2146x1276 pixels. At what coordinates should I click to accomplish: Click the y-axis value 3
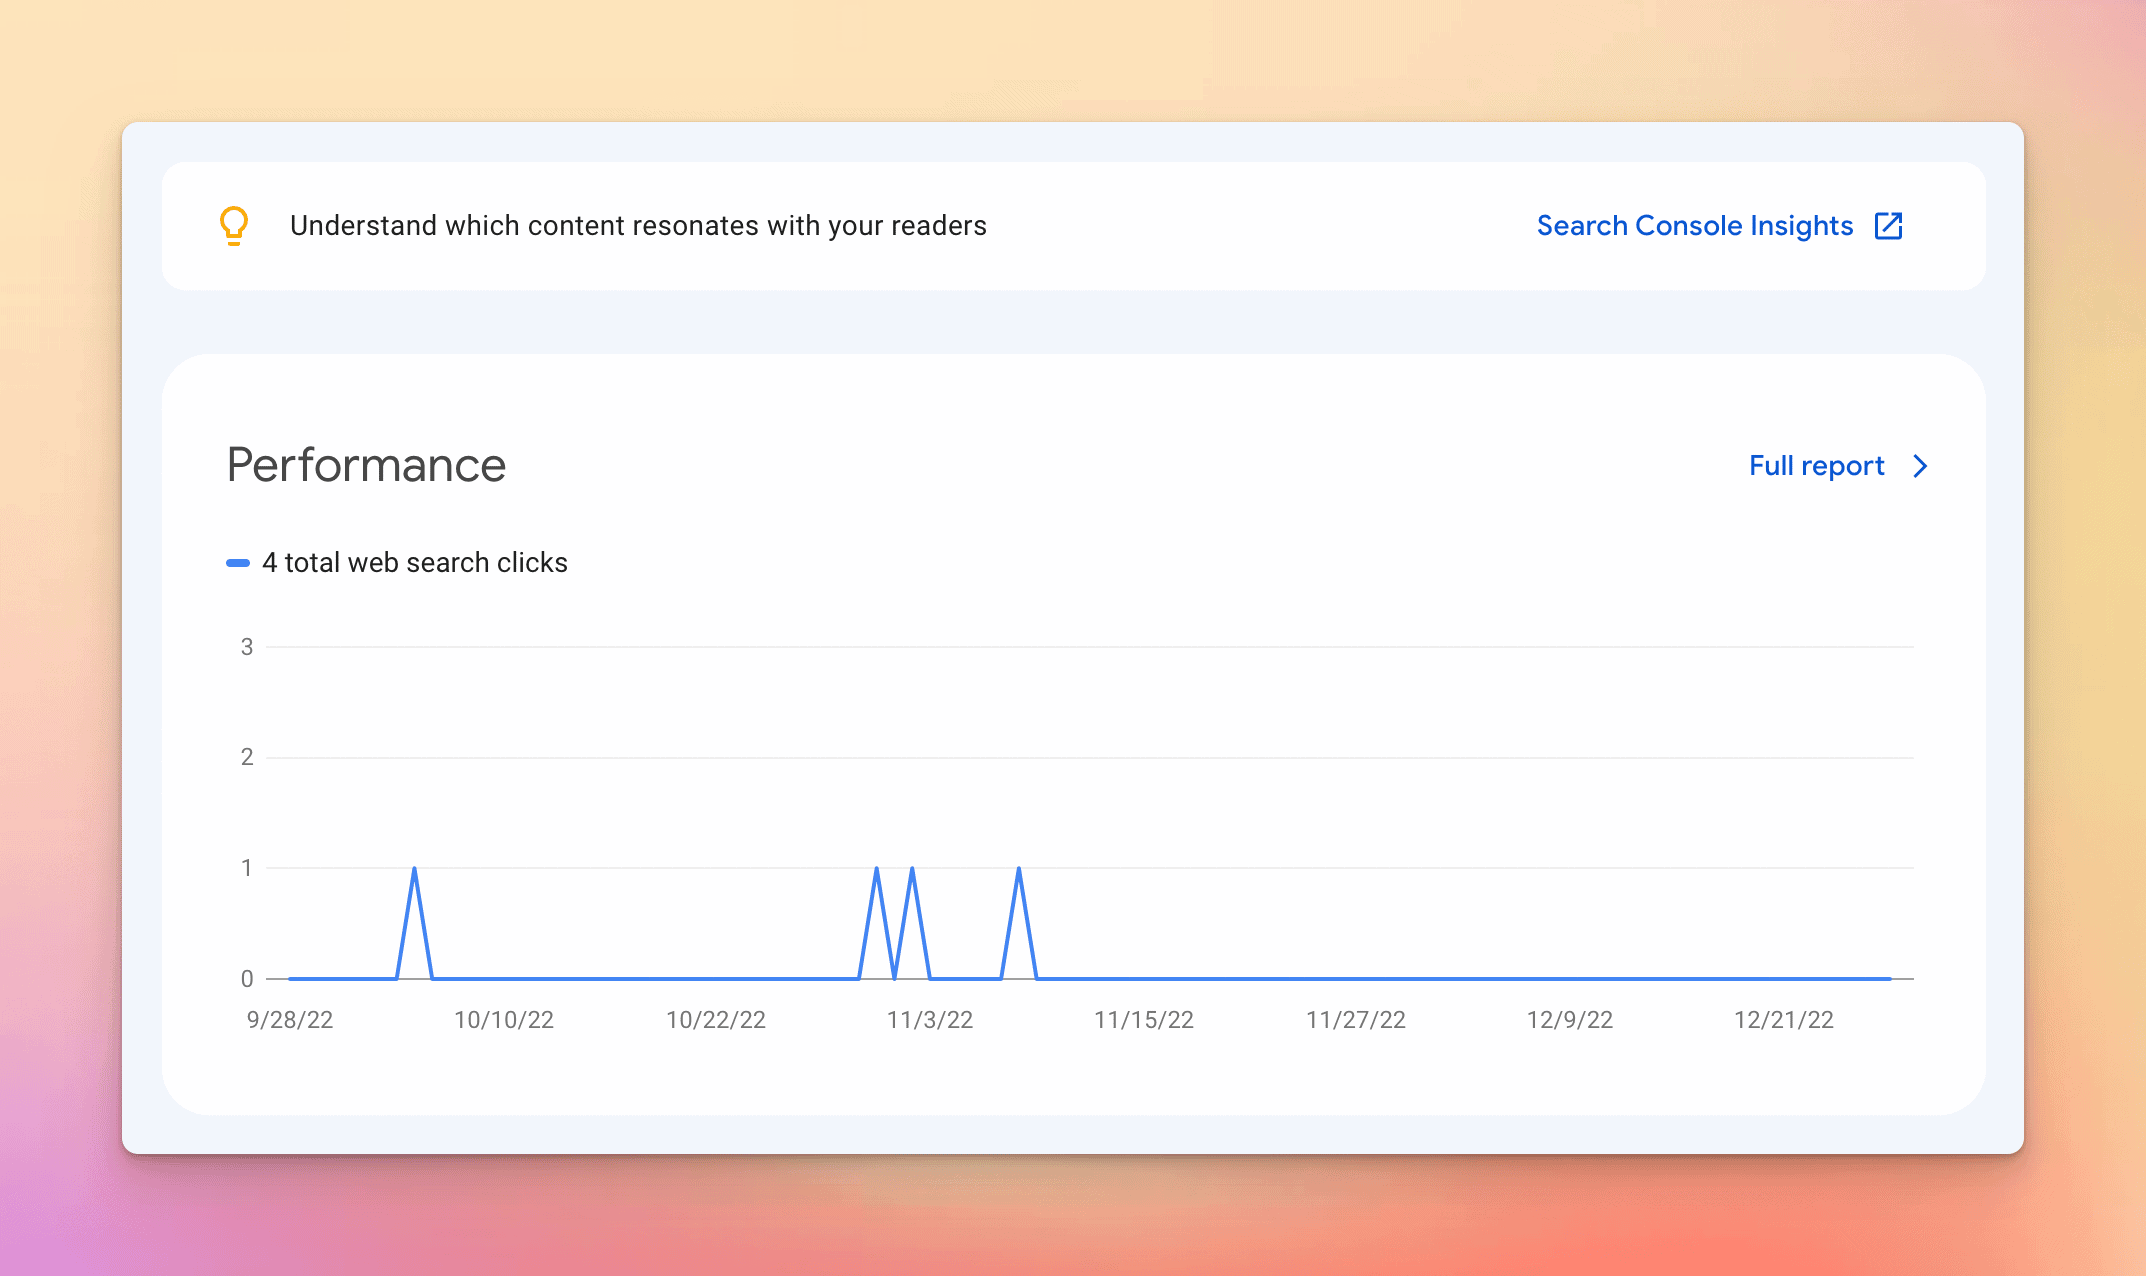[247, 647]
